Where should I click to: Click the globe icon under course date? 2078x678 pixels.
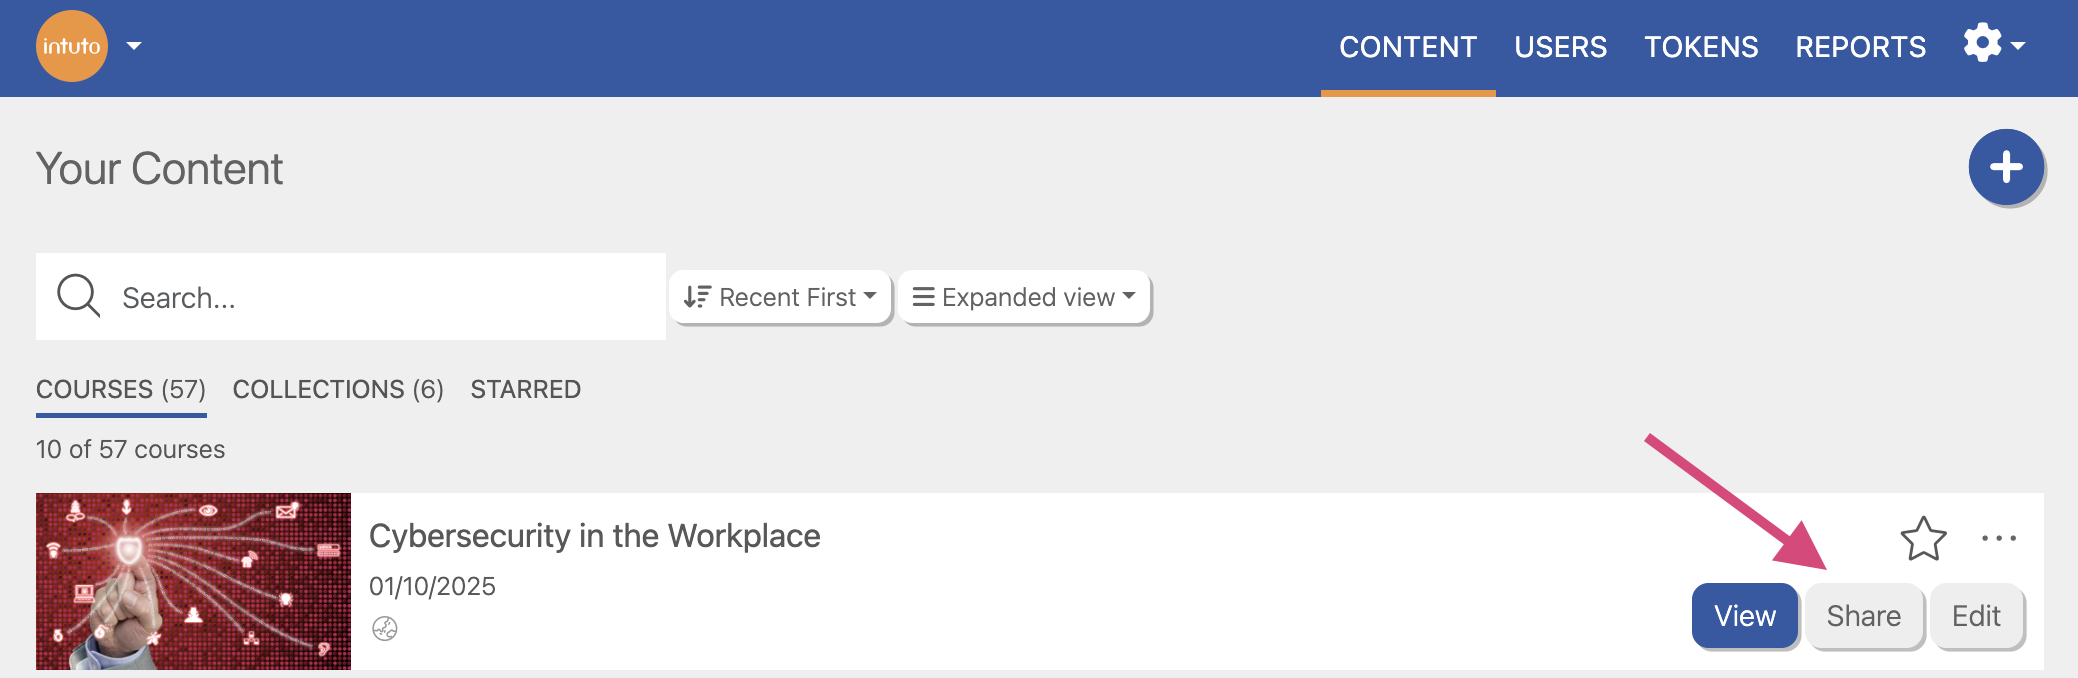[x=385, y=628]
